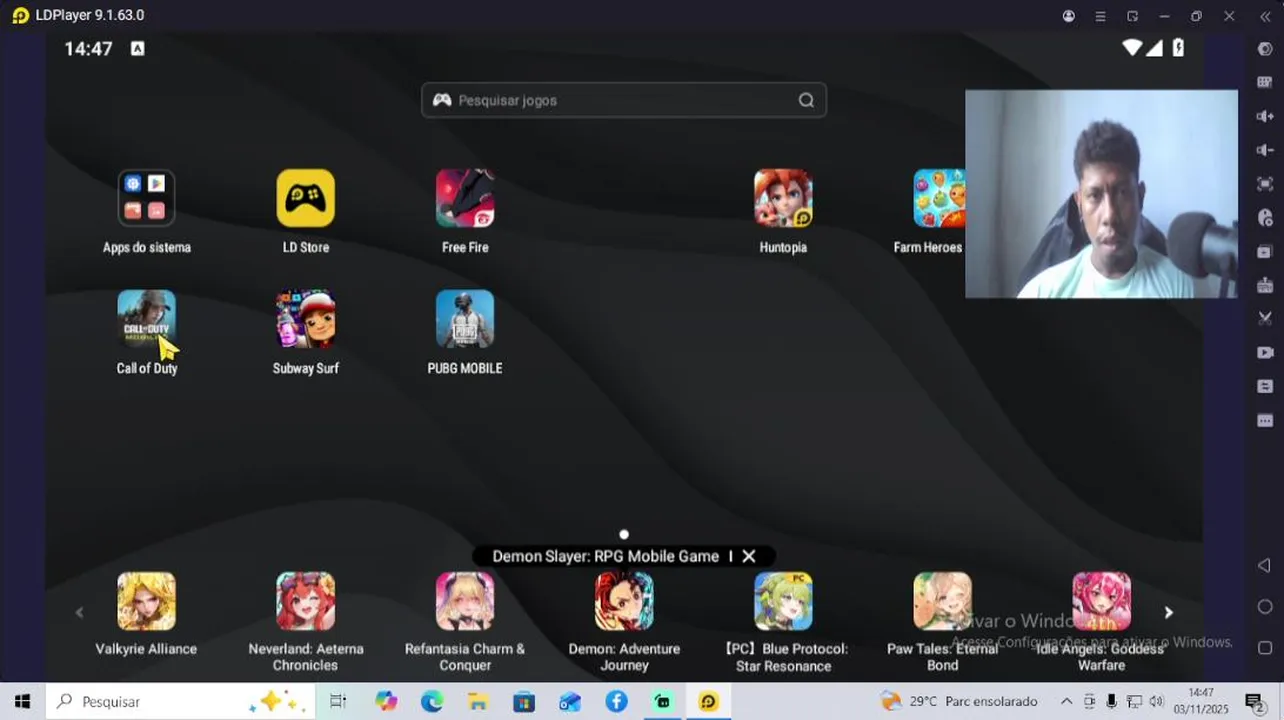
Task: Open Microsoft Edge from the taskbar
Action: 432,701
